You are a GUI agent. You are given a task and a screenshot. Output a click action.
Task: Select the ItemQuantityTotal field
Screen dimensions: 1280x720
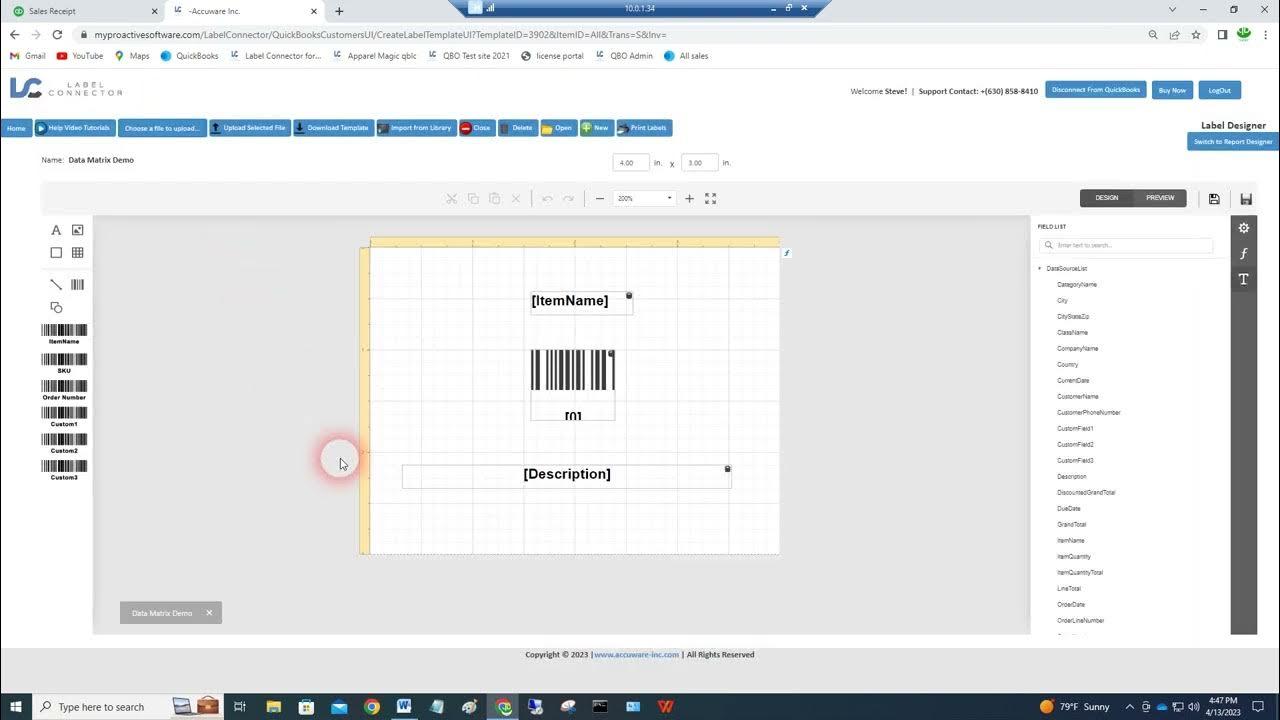pyautogui.click(x=1080, y=573)
